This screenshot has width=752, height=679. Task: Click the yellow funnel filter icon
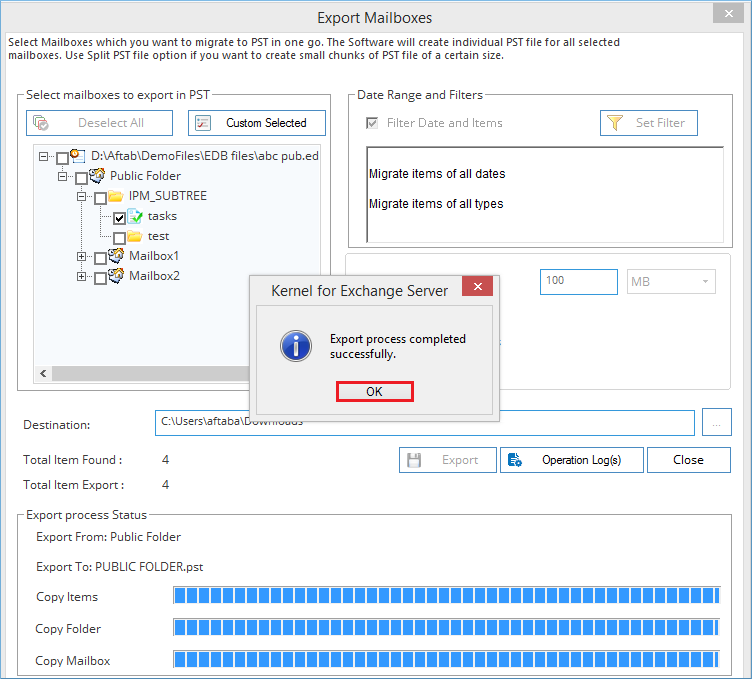[x=614, y=123]
